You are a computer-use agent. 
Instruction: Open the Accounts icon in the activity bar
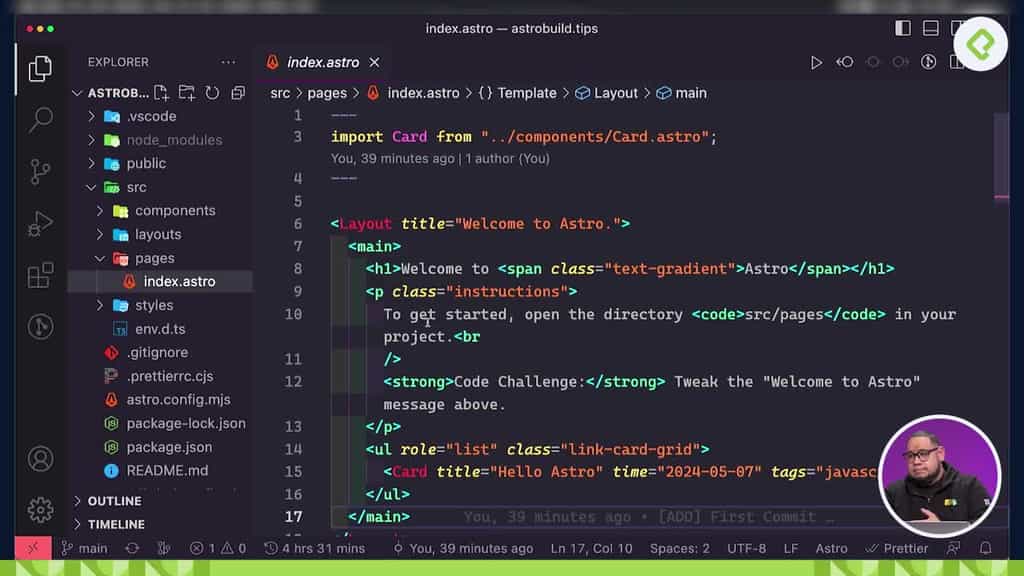click(x=39, y=460)
